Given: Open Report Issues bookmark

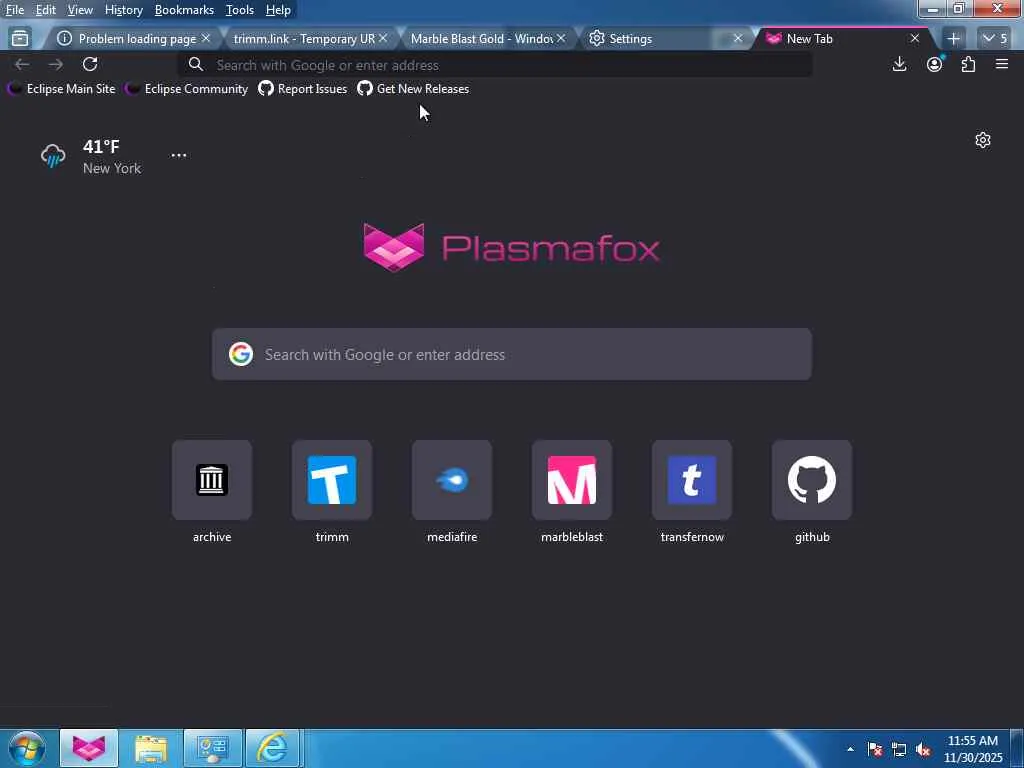Looking at the screenshot, I should pyautogui.click(x=302, y=89).
